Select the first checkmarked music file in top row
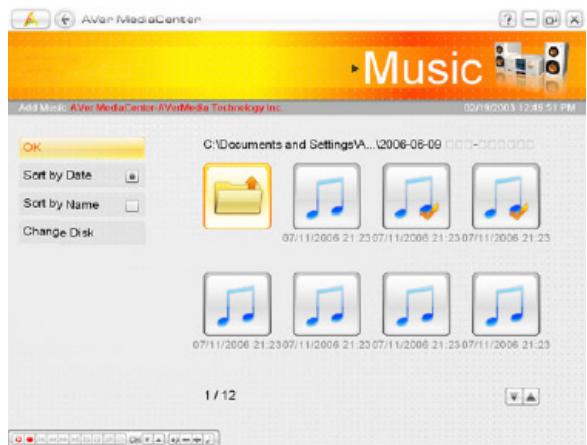This screenshot has height=445, width=587. coord(416,196)
